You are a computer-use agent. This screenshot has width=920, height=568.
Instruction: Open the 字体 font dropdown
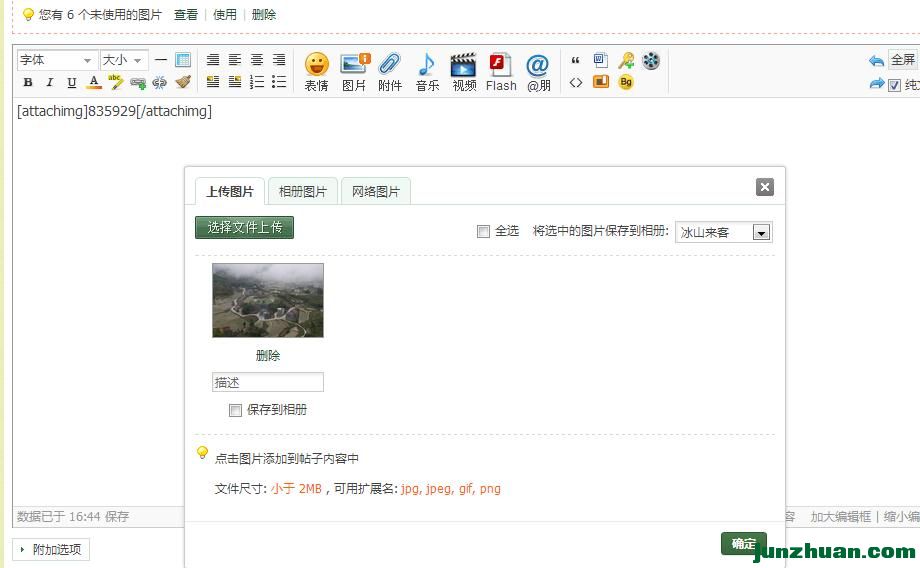[57, 60]
